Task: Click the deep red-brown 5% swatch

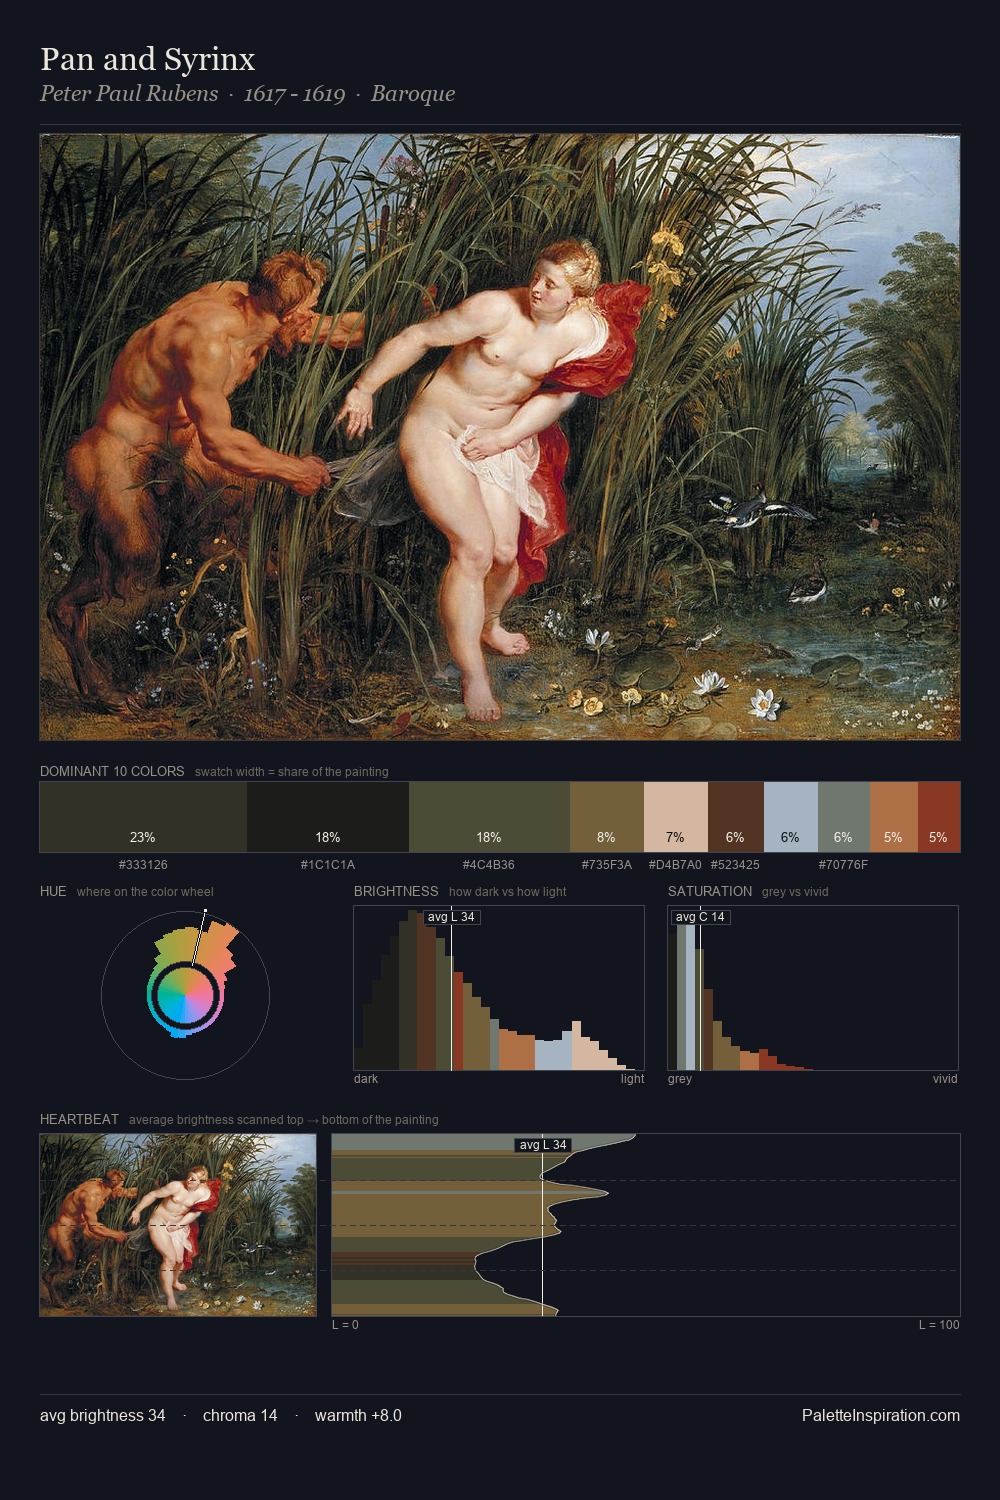Action: (939, 817)
